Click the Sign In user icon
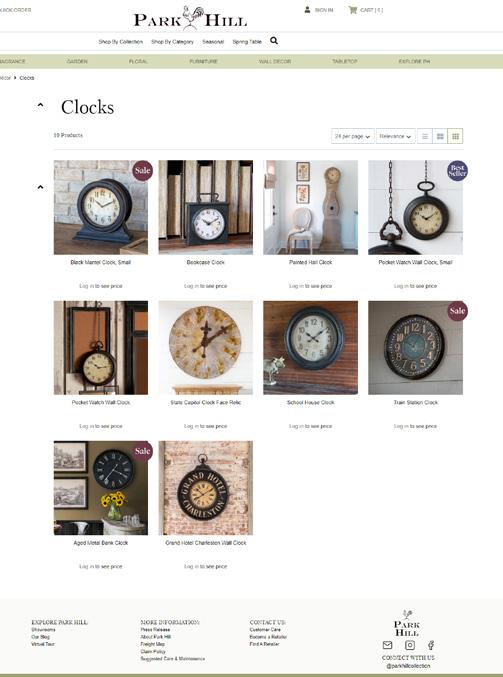 [x=307, y=9]
